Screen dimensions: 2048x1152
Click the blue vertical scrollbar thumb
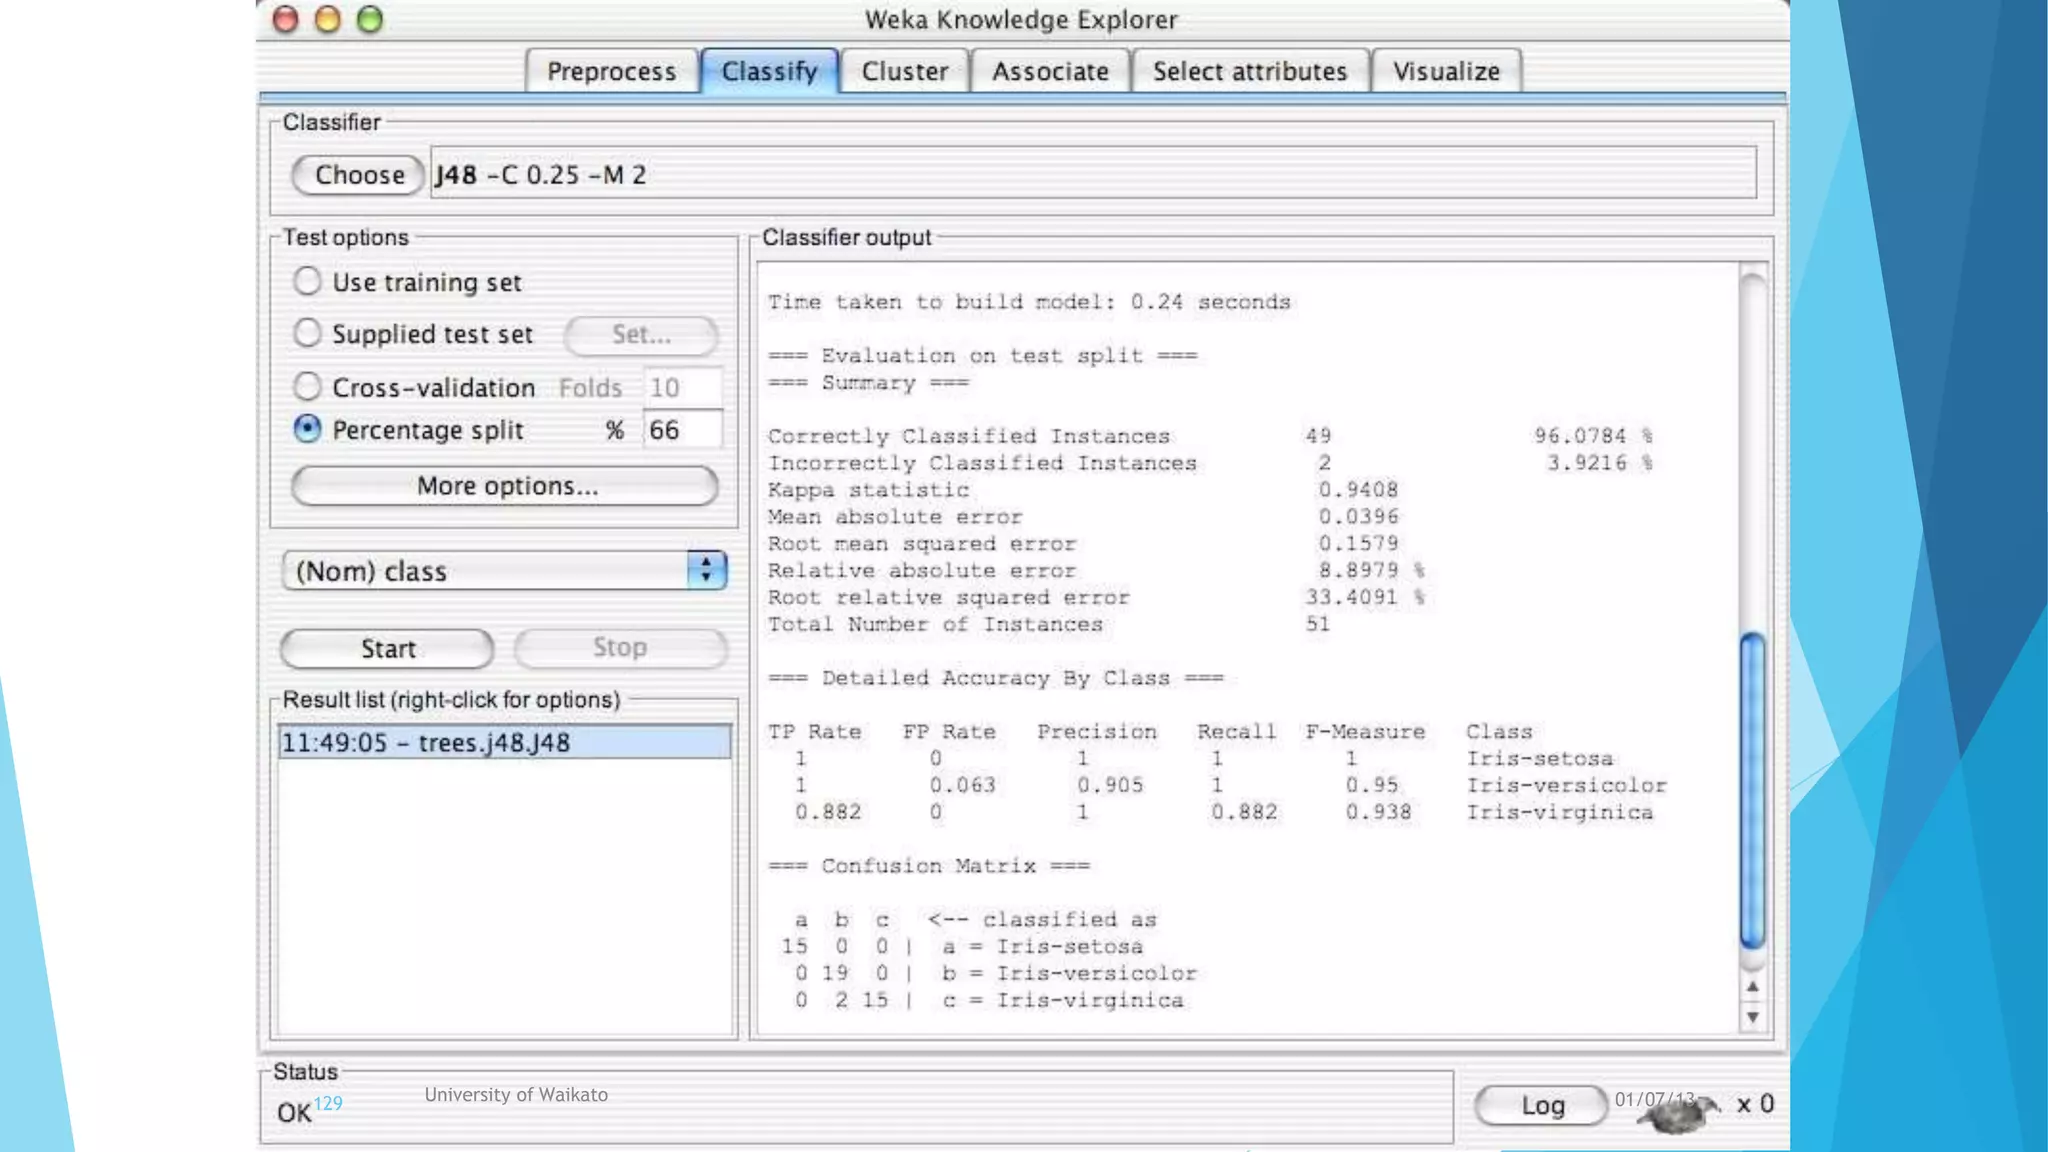point(1752,790)
